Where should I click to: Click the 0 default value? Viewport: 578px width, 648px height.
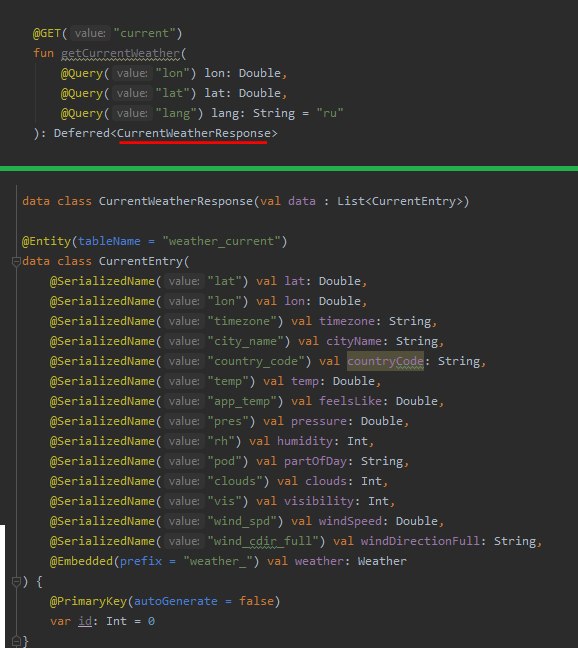click(x=151, y=622)
